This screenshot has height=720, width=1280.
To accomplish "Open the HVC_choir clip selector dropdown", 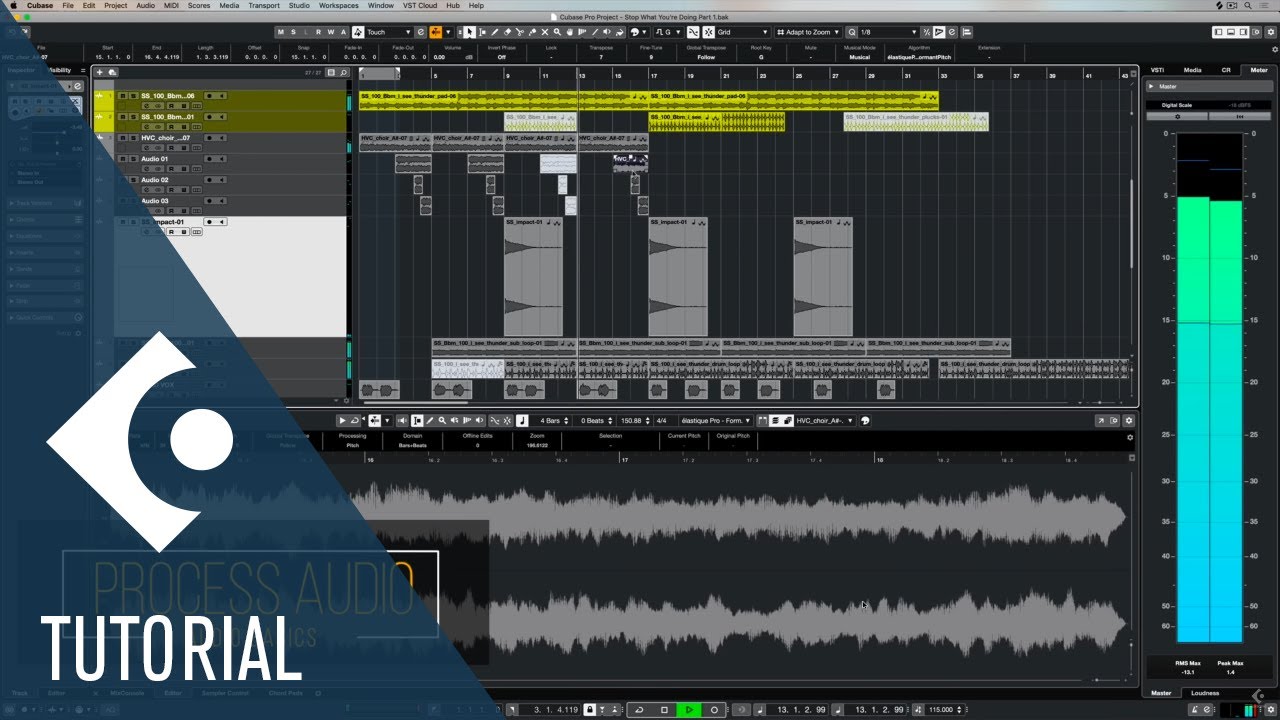I will 825,420.
